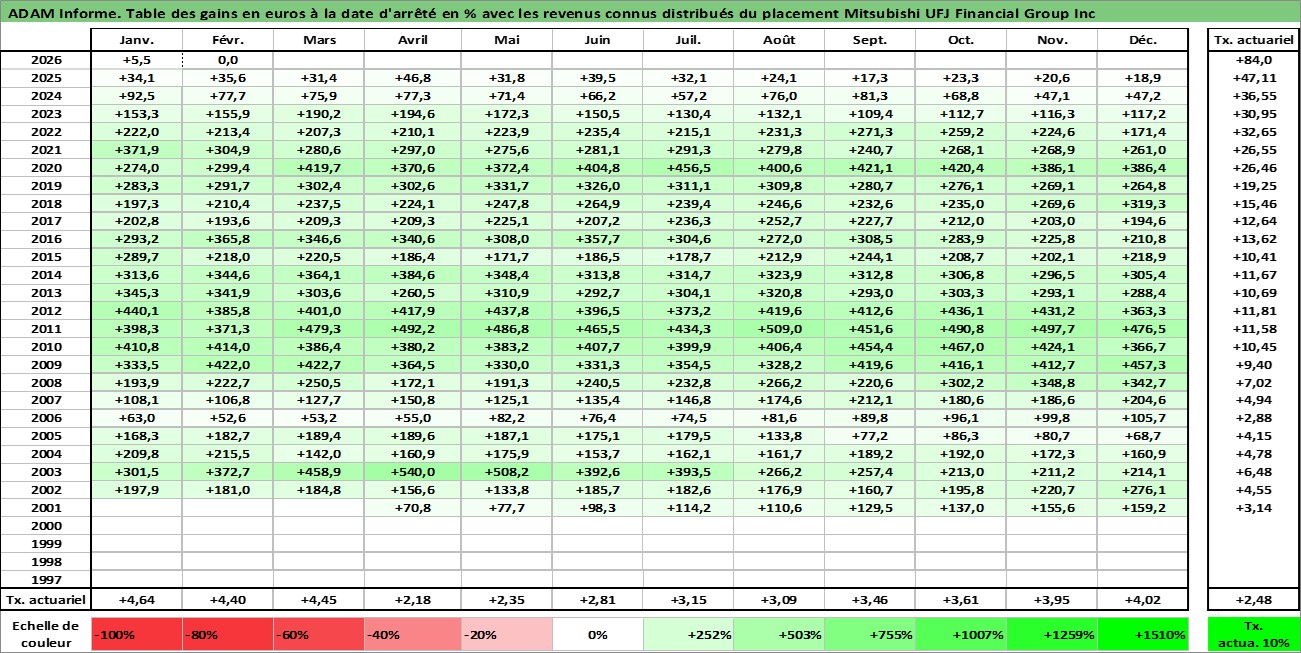Select the -60% color scale swatch
This screenshot has width=1301, height=653.
pos(318,634)
